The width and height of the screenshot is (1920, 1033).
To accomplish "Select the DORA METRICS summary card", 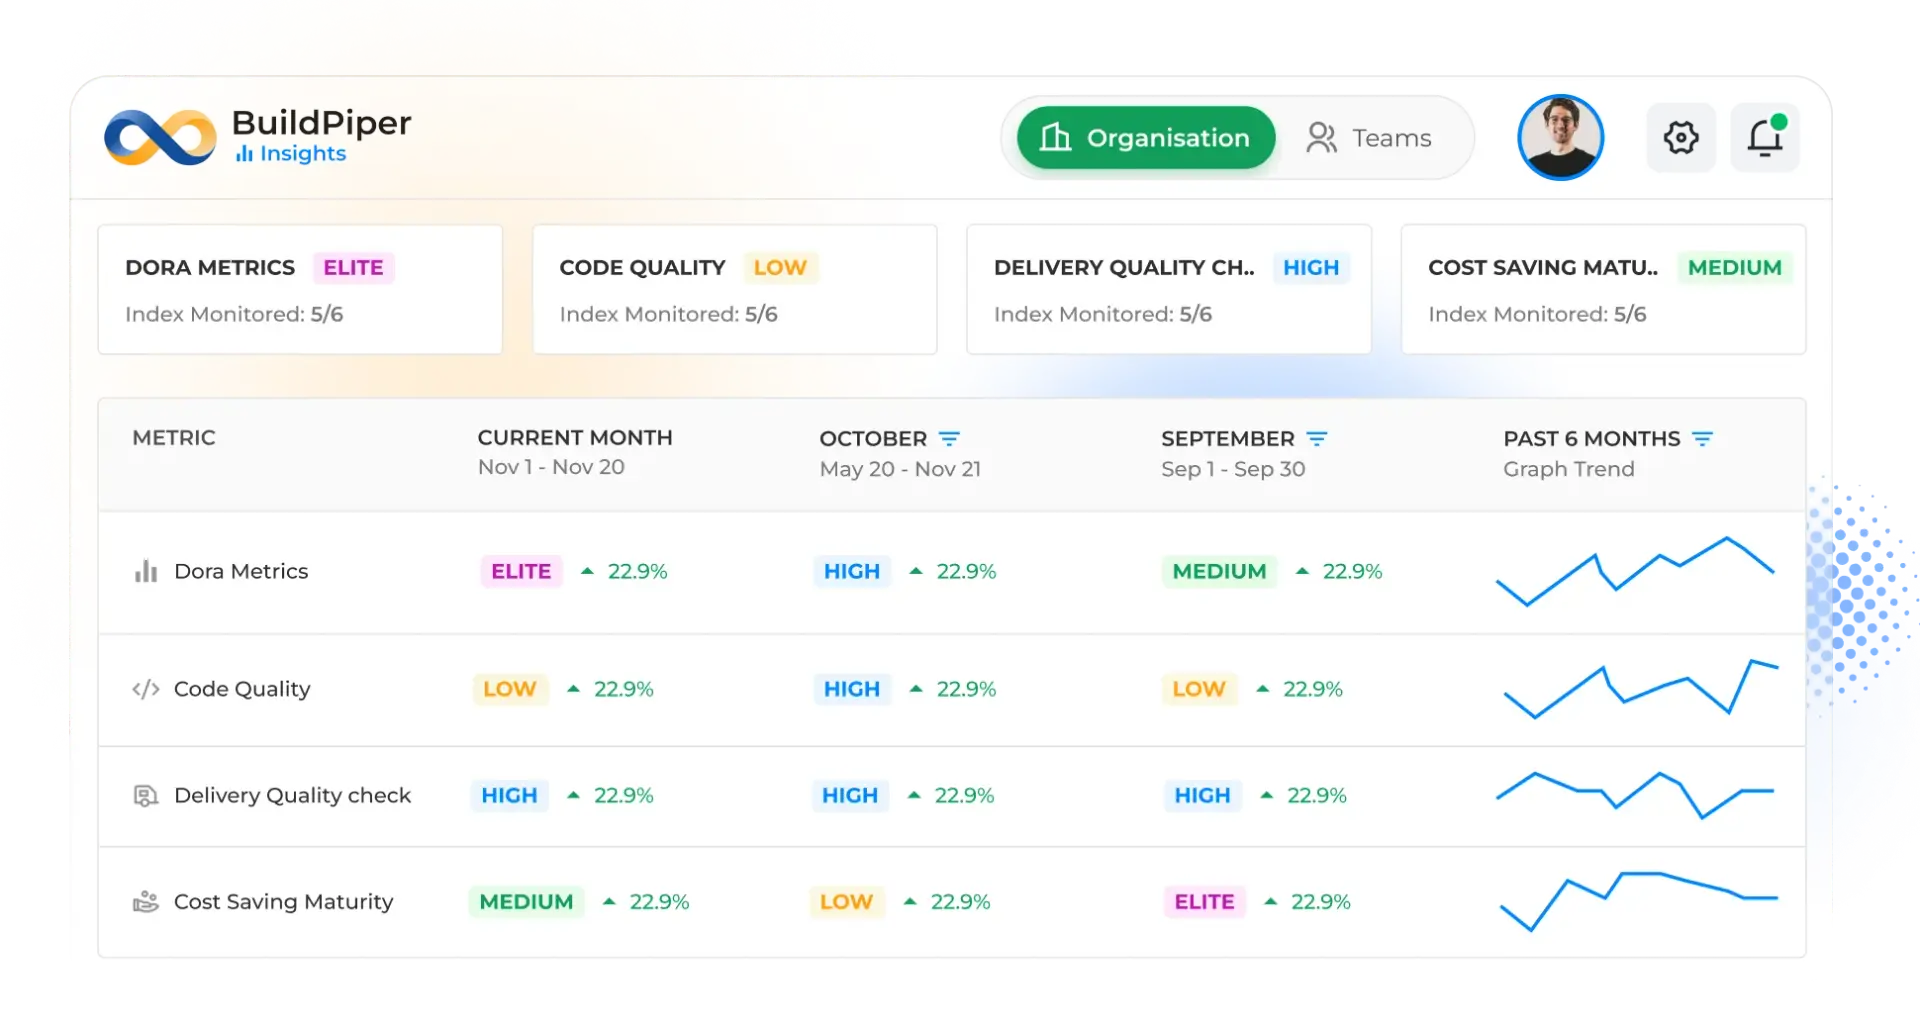I will (x=300, y=289).
